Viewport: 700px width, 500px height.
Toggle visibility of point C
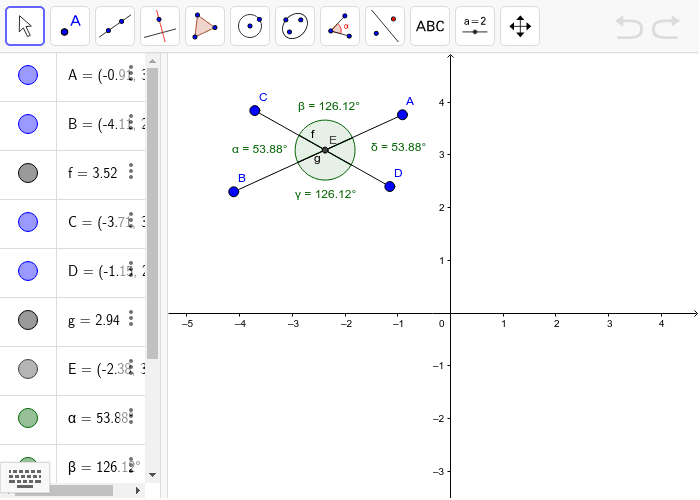pos(28,222)
